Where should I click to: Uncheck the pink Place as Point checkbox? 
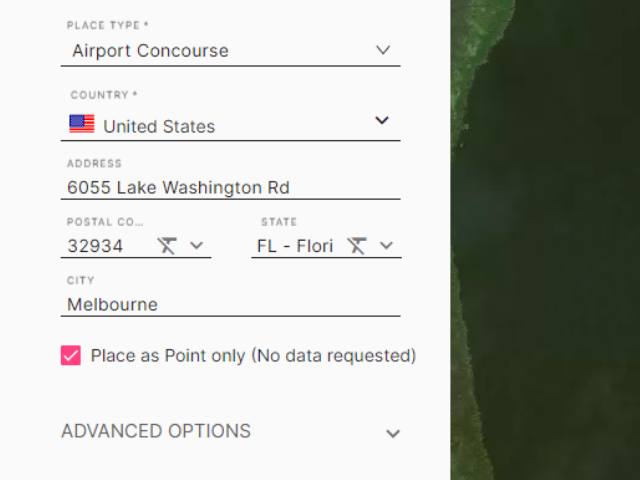71,355
